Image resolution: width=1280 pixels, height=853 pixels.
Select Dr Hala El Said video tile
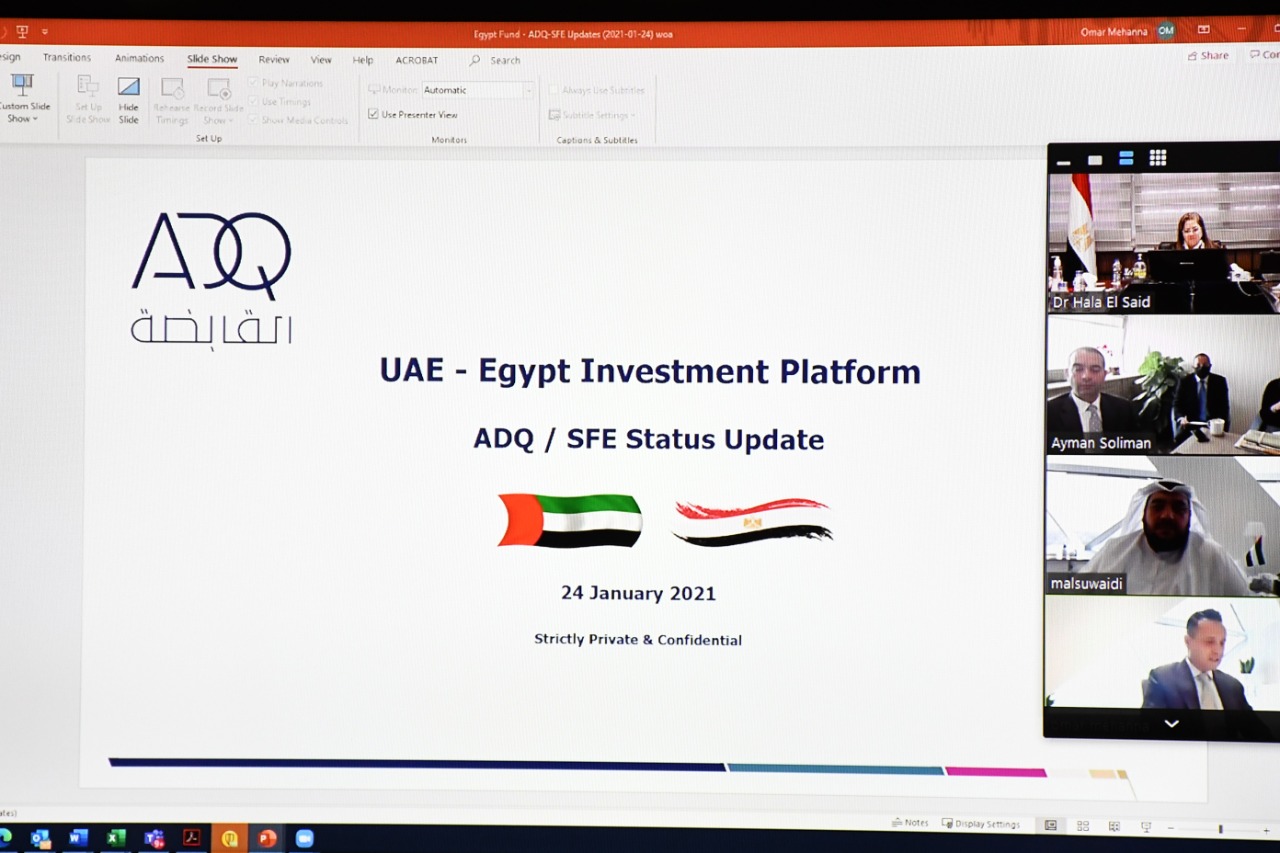(x=1164, y=242)
